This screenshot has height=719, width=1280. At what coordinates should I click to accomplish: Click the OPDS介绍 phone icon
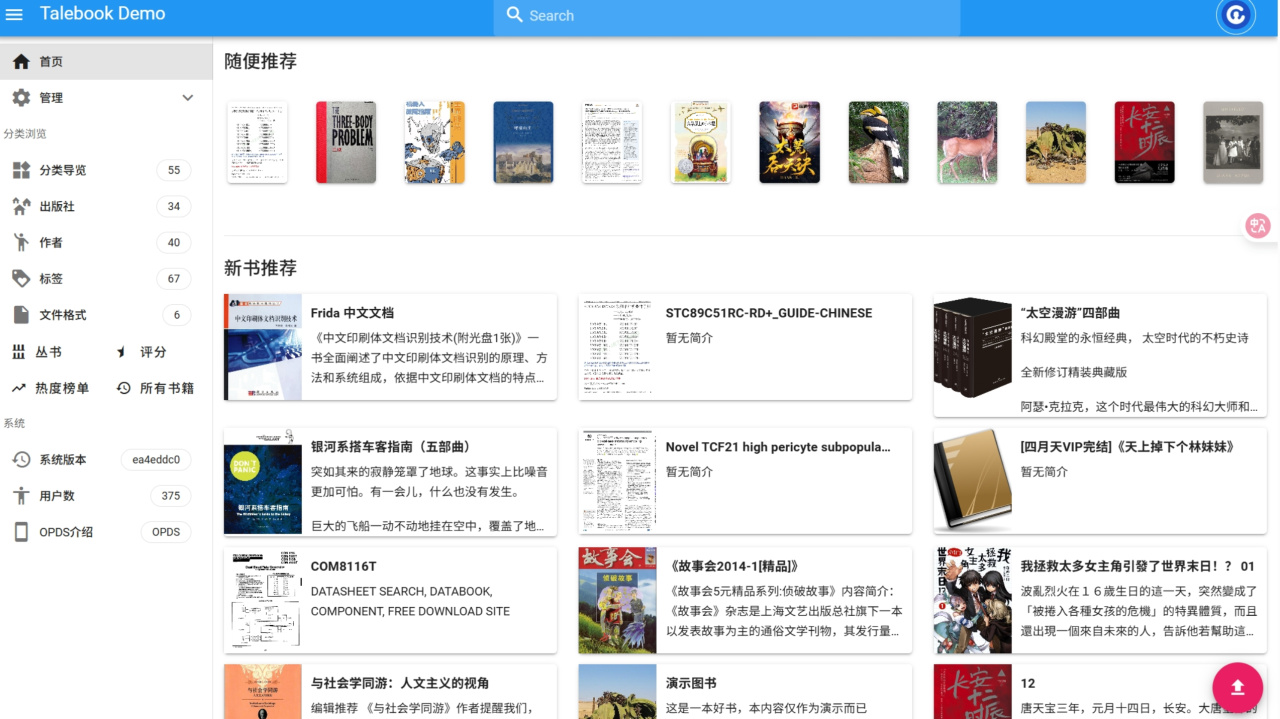tap(21, 532)
